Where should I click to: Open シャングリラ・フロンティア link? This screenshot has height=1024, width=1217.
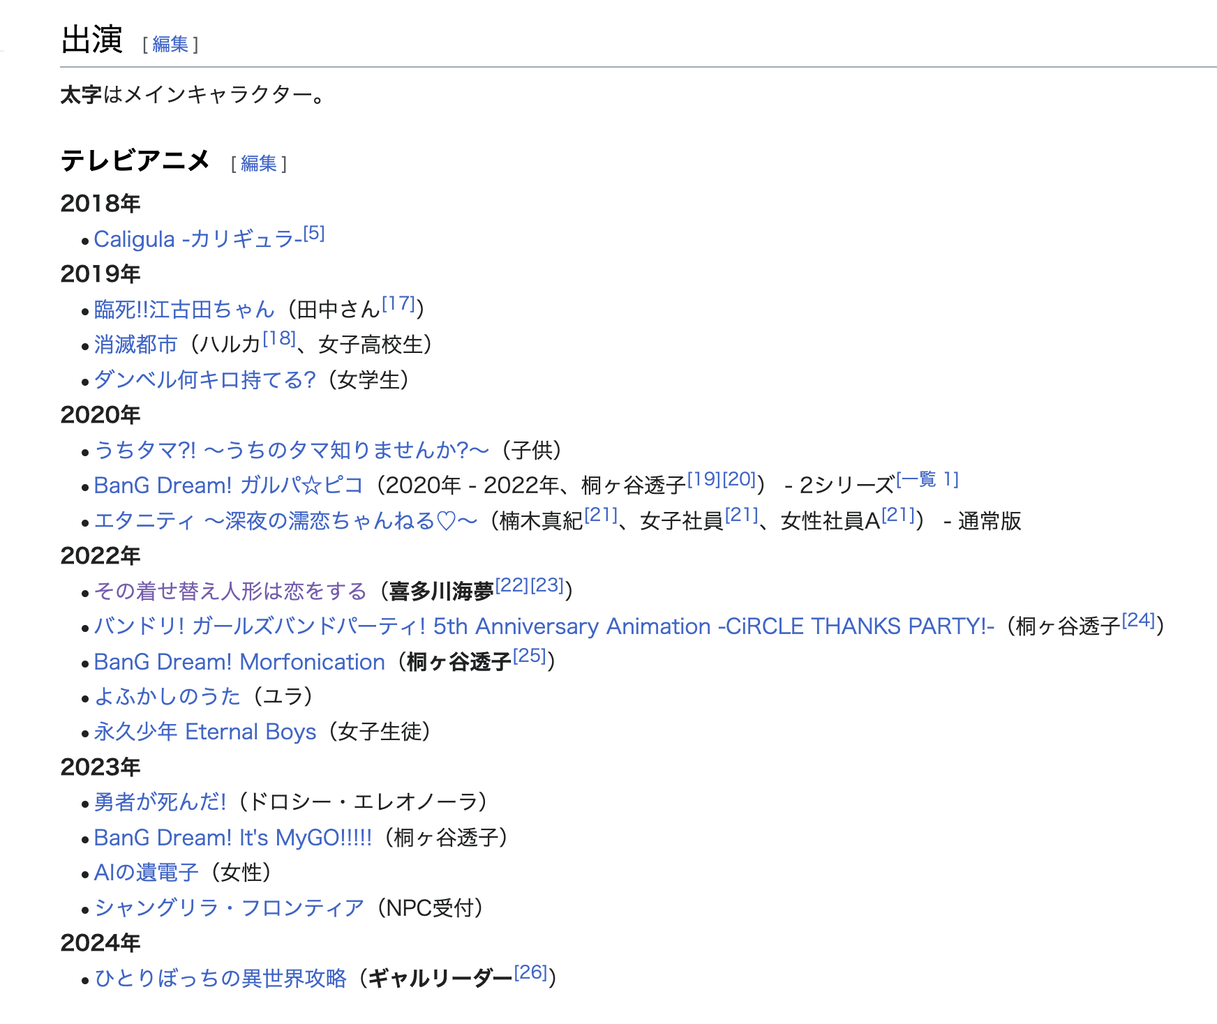pos(229,908)
